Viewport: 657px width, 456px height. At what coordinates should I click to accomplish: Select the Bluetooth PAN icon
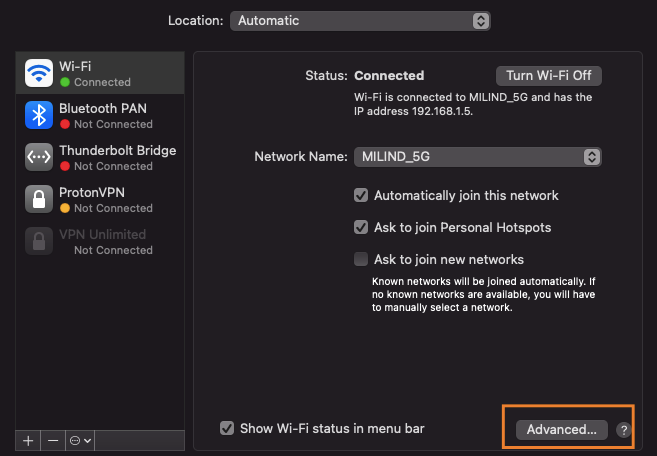(39, 115)
